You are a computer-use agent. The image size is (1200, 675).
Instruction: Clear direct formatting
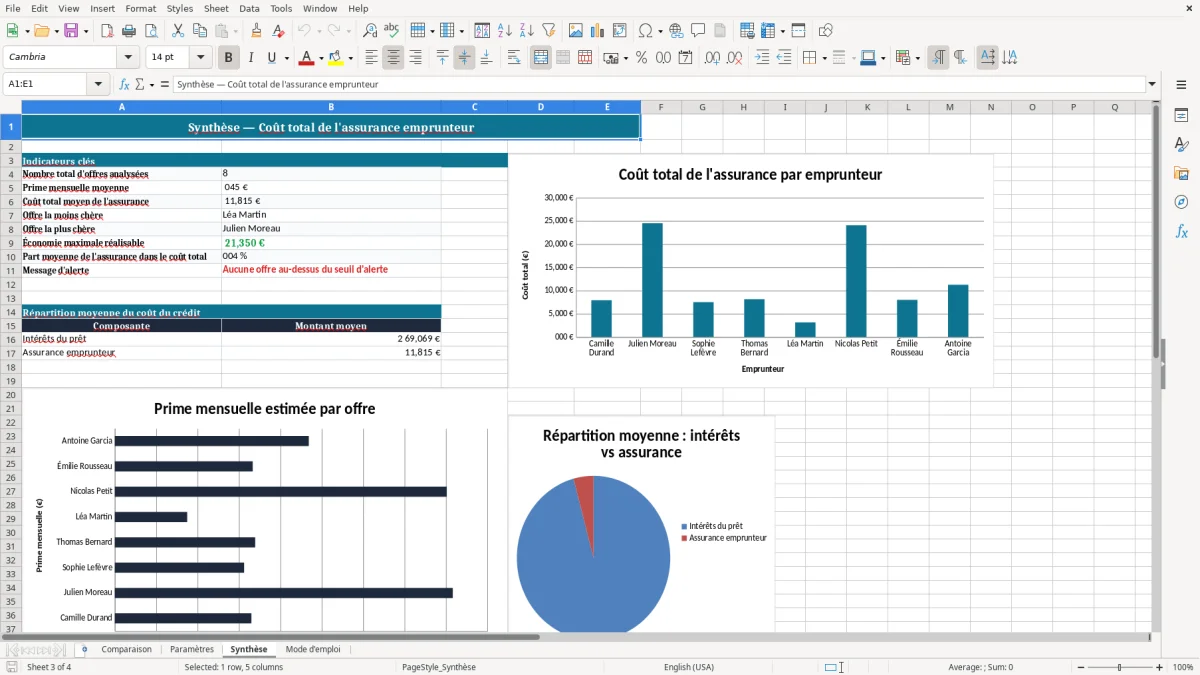(279, 31)
